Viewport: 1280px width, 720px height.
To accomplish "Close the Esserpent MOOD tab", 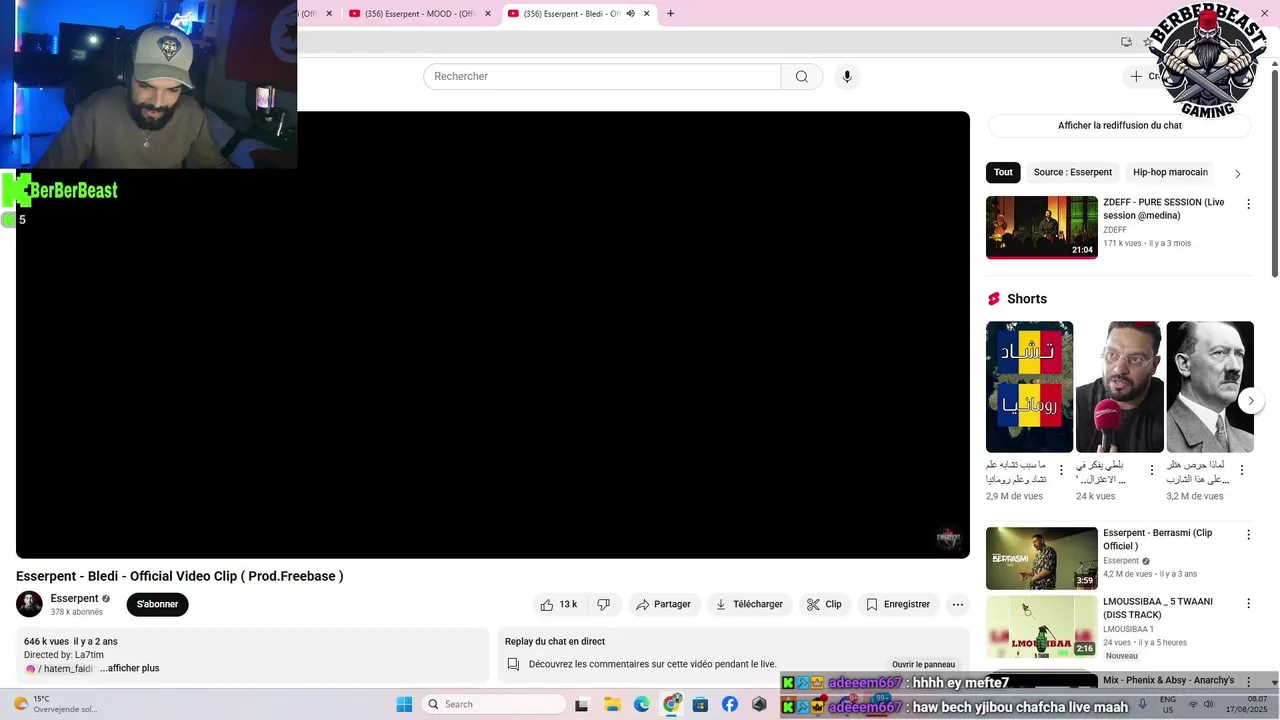I will pyautogui.click(x=488, y=14).
